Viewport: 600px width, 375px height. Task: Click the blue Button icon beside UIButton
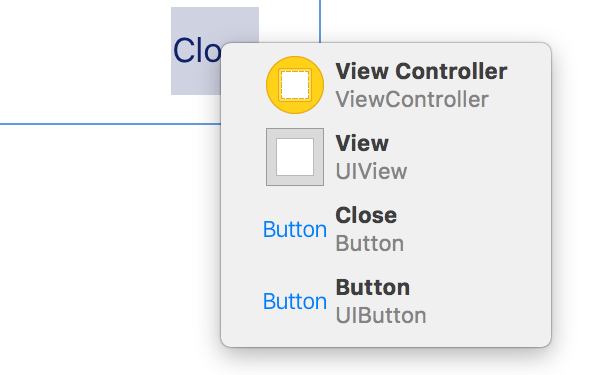295,301
